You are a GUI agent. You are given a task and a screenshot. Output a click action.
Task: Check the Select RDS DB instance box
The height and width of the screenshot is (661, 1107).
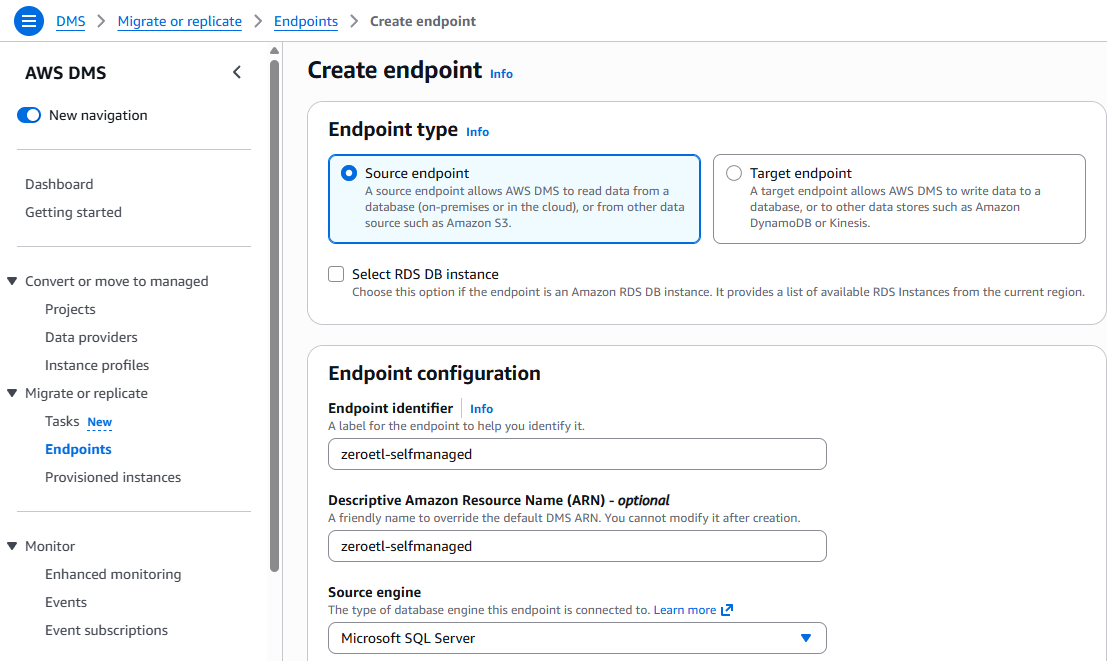[x=336, y=274]
